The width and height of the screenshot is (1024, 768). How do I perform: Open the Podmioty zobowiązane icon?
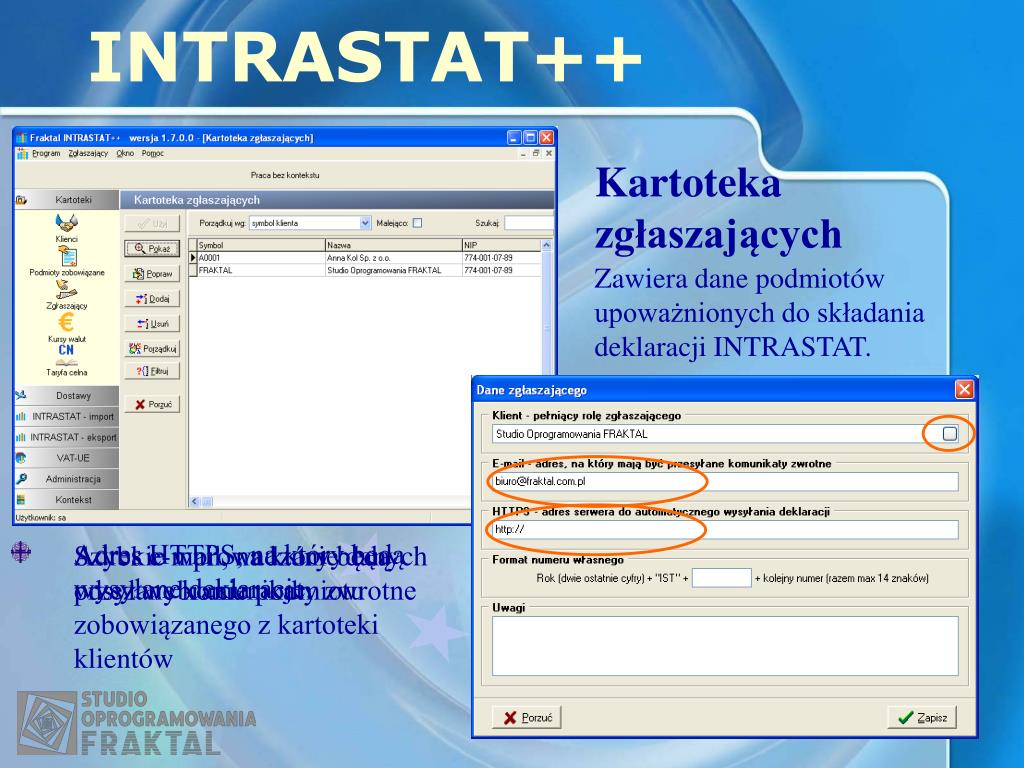[x=67, y=257]
